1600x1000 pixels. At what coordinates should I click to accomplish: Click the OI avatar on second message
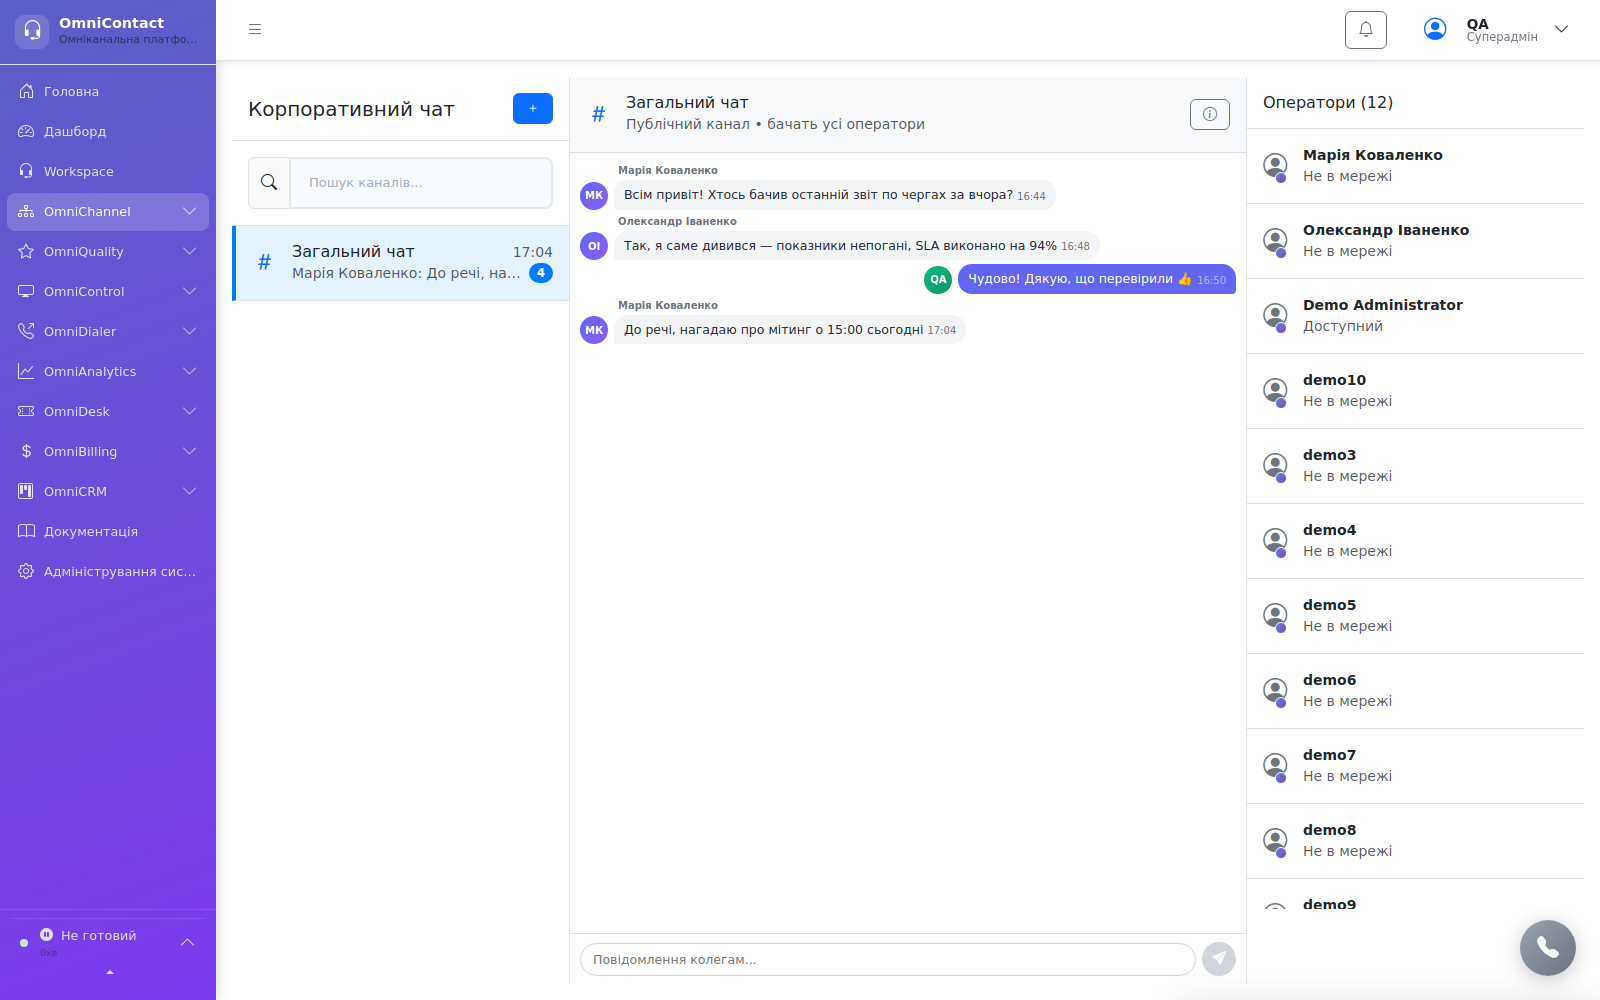(x=594, y=246)
